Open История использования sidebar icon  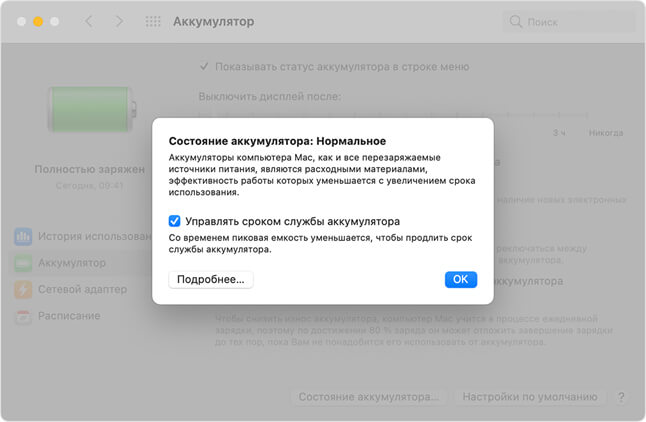[23, 237]
